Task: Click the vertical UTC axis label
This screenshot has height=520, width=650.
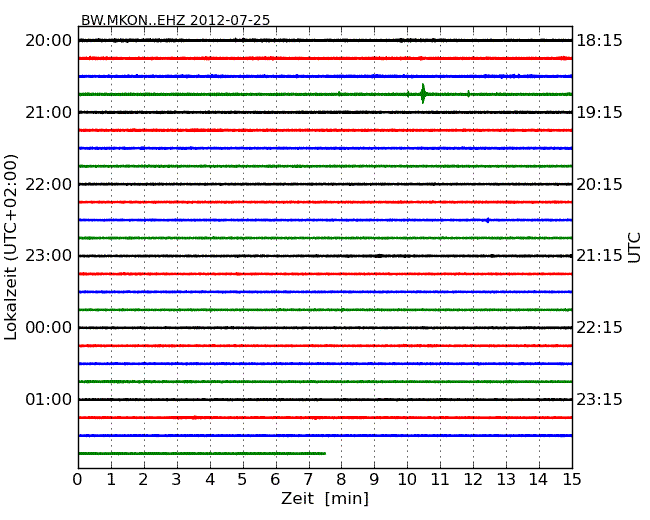Action: click(x=634, y=248)
